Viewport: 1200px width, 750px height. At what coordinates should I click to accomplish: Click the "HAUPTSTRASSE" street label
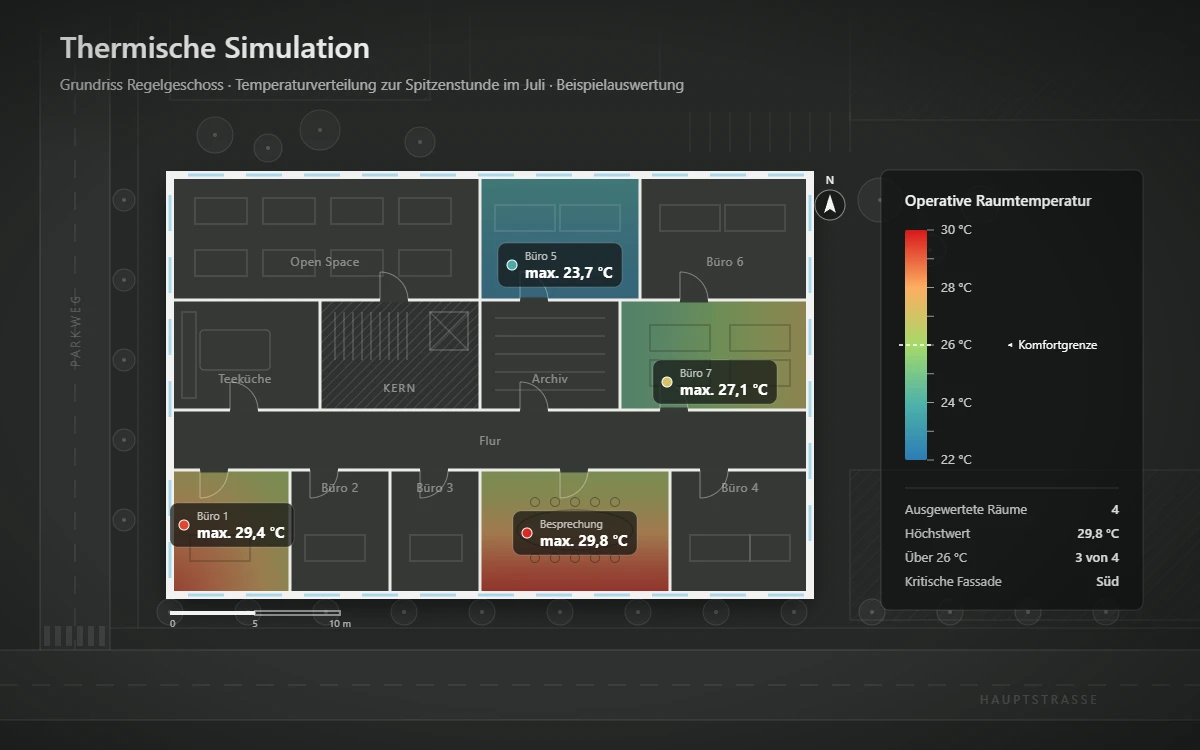(1039, 700)
